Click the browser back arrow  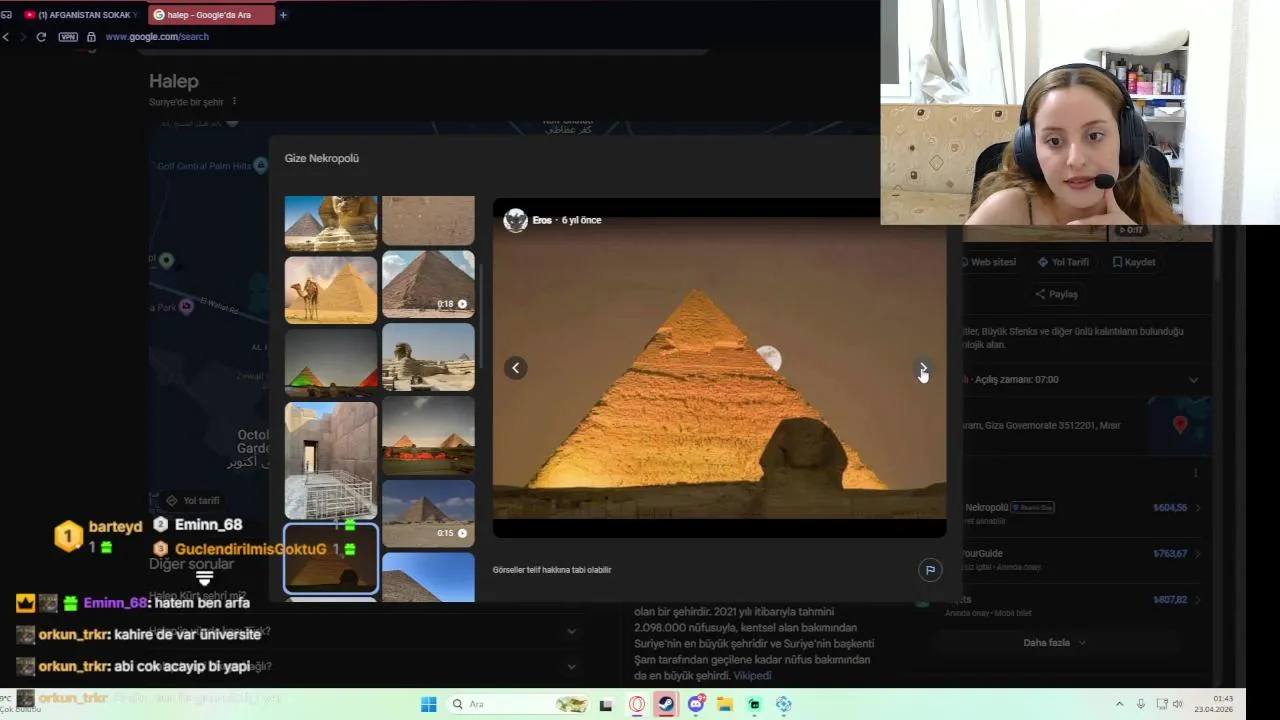point(6,37)
